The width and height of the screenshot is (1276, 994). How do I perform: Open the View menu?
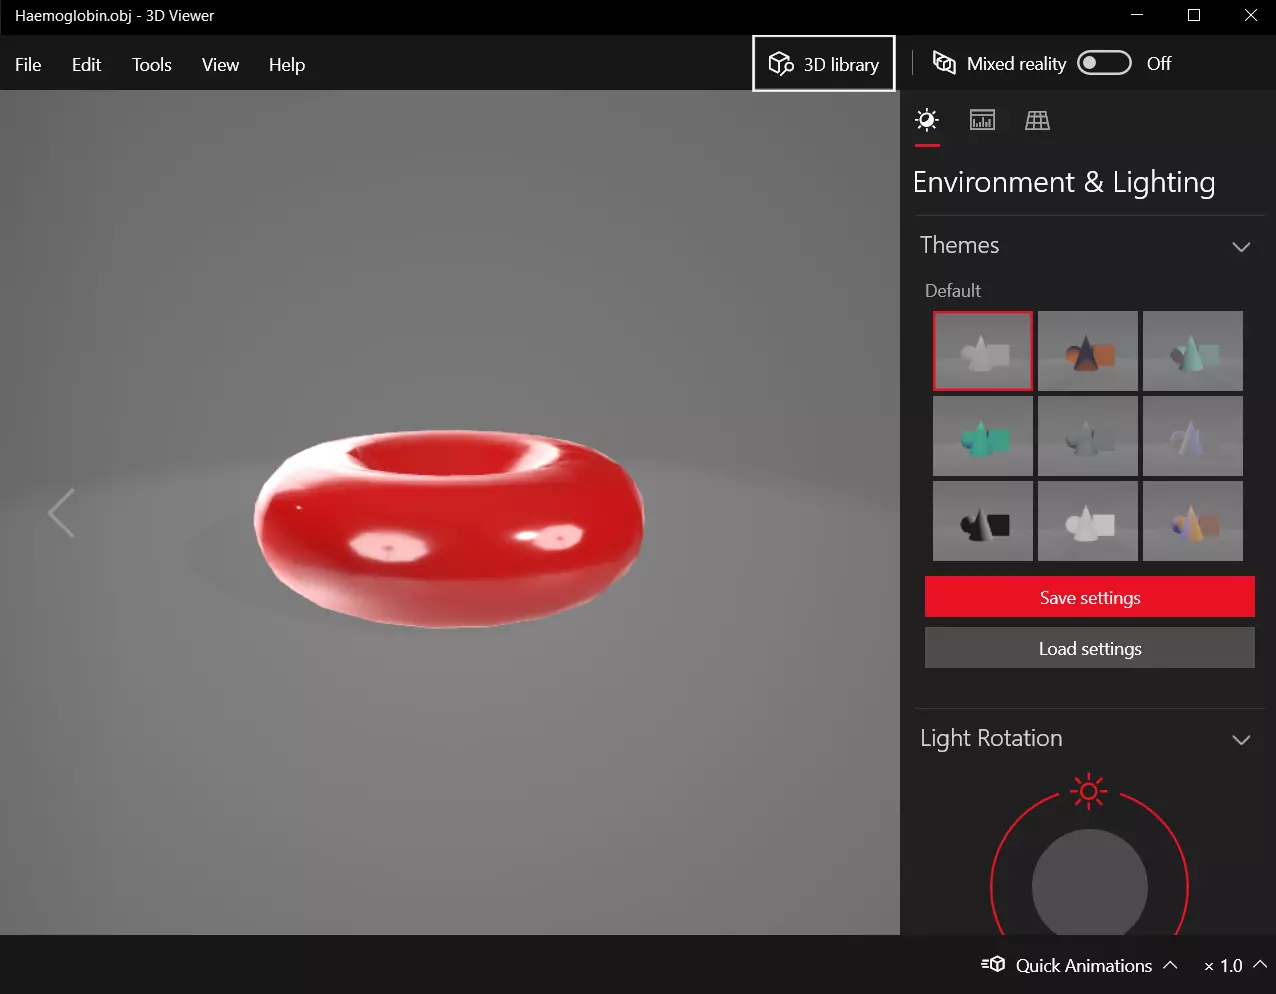point(220,64)
